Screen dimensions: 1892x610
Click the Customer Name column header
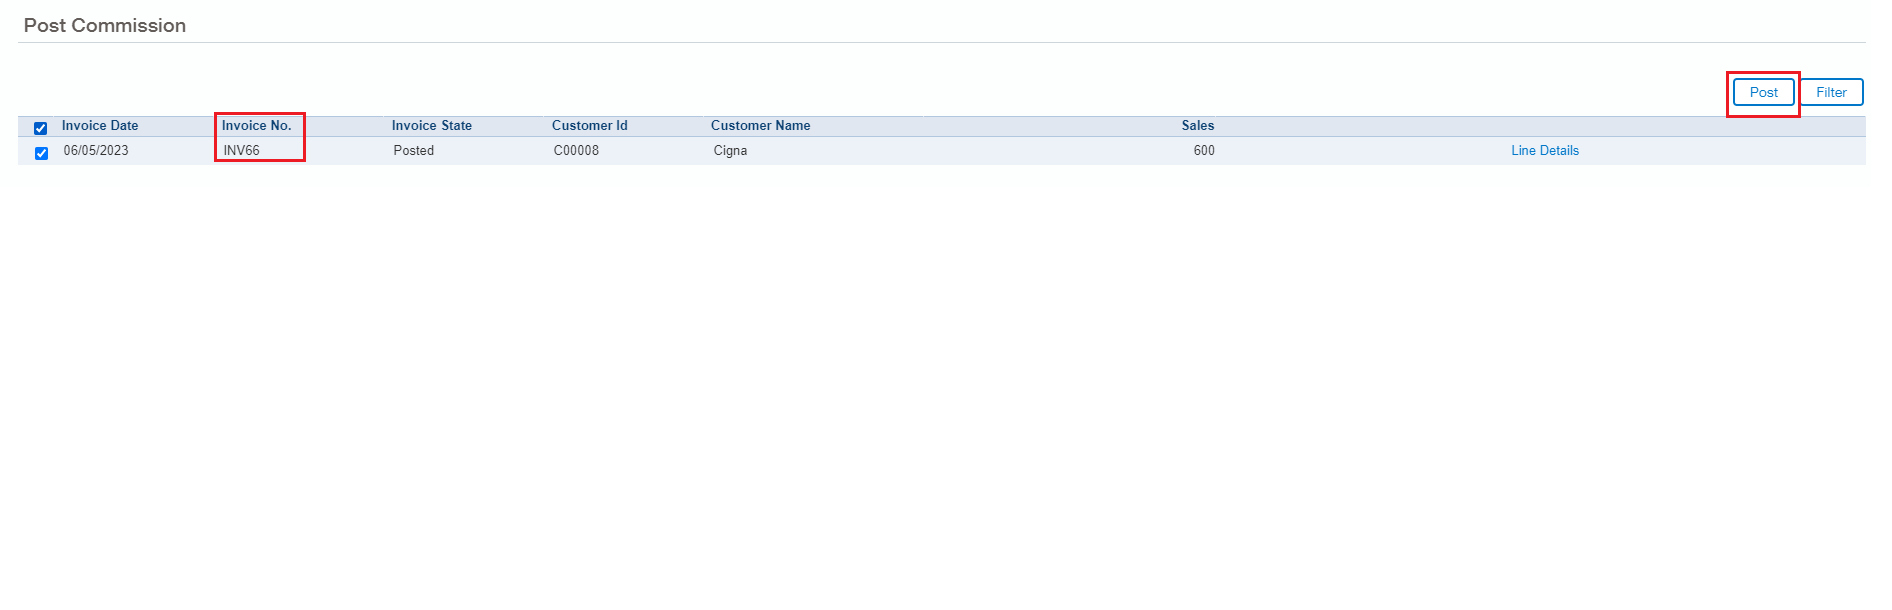pyautogui.click(x=760, y=126)
